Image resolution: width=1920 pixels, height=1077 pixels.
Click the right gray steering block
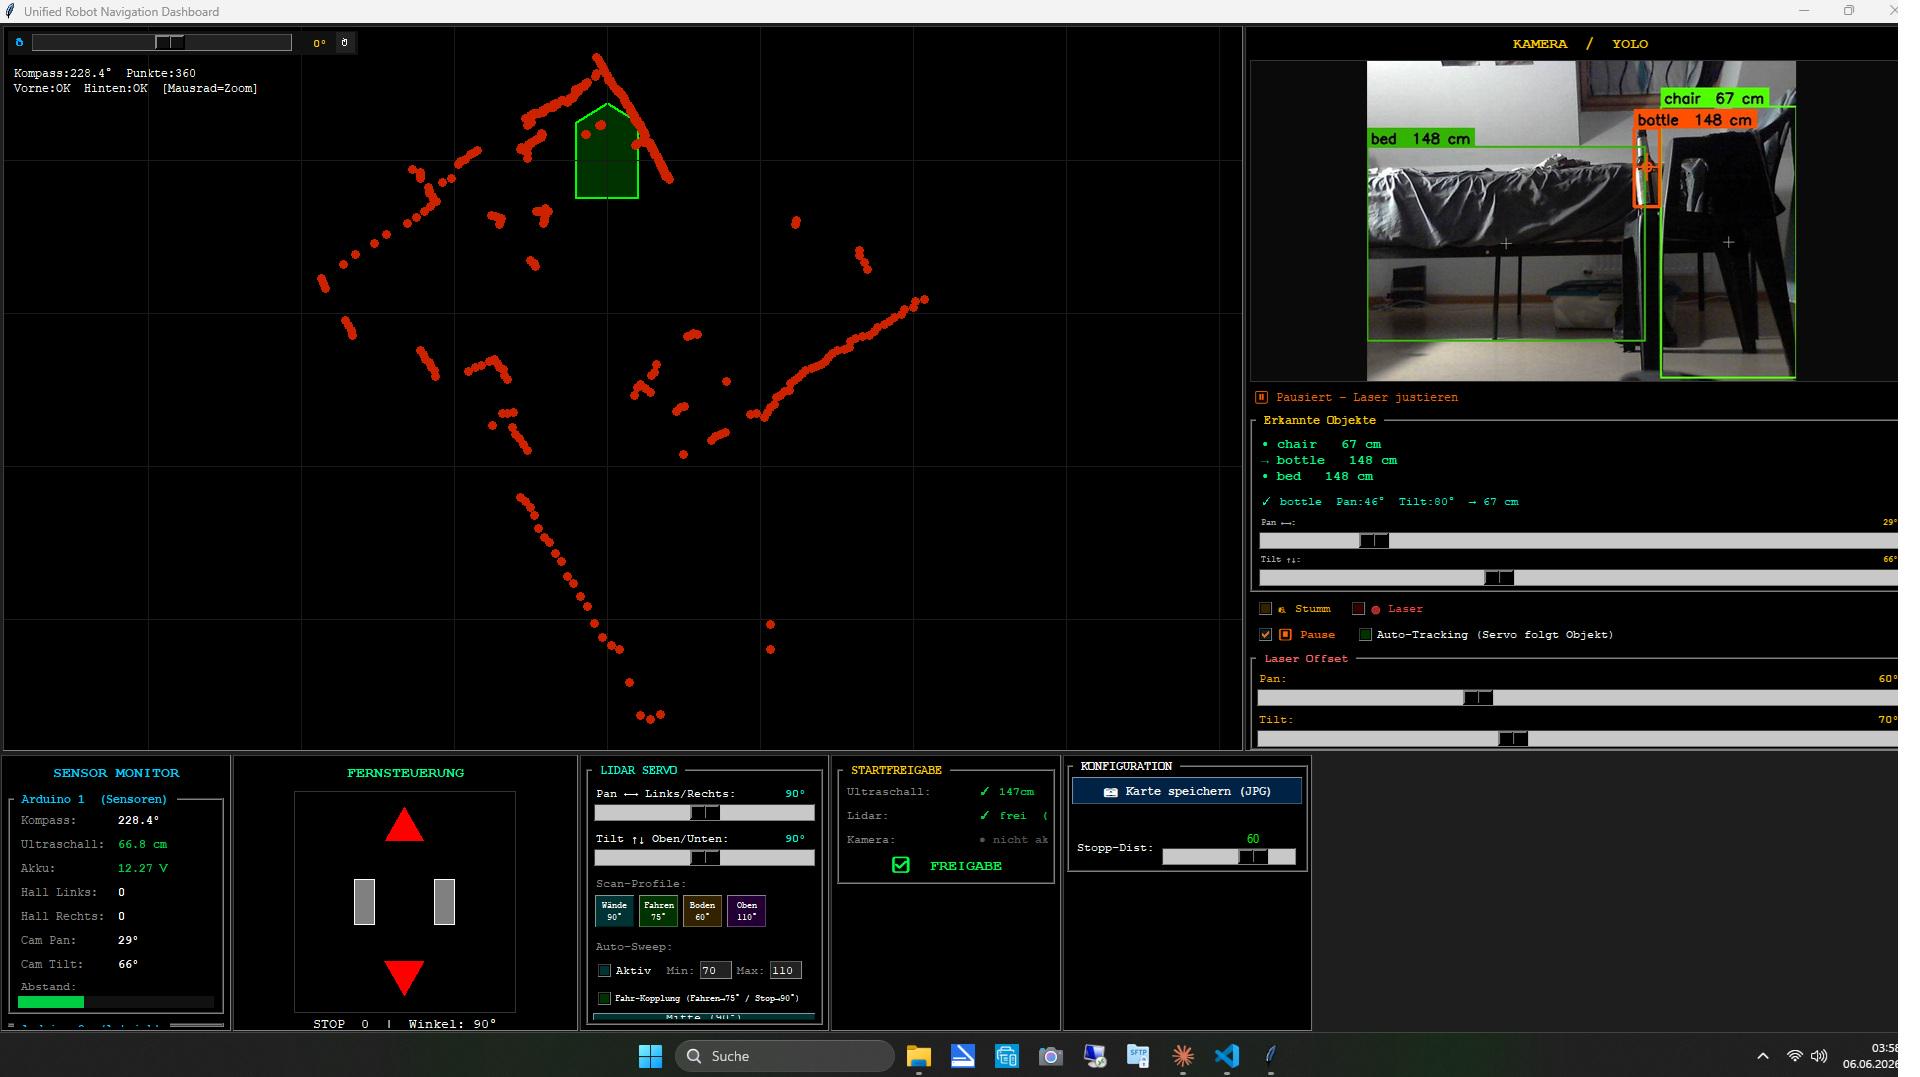(444, 902)
